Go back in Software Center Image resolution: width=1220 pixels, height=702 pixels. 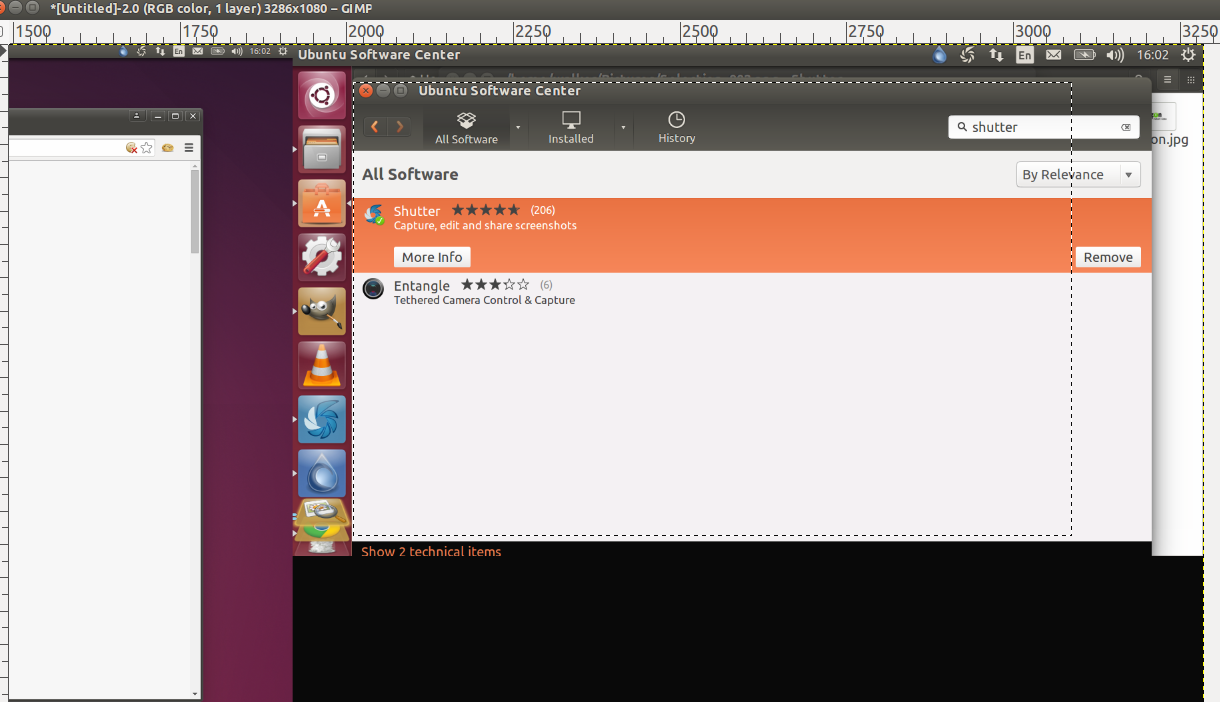375,127
